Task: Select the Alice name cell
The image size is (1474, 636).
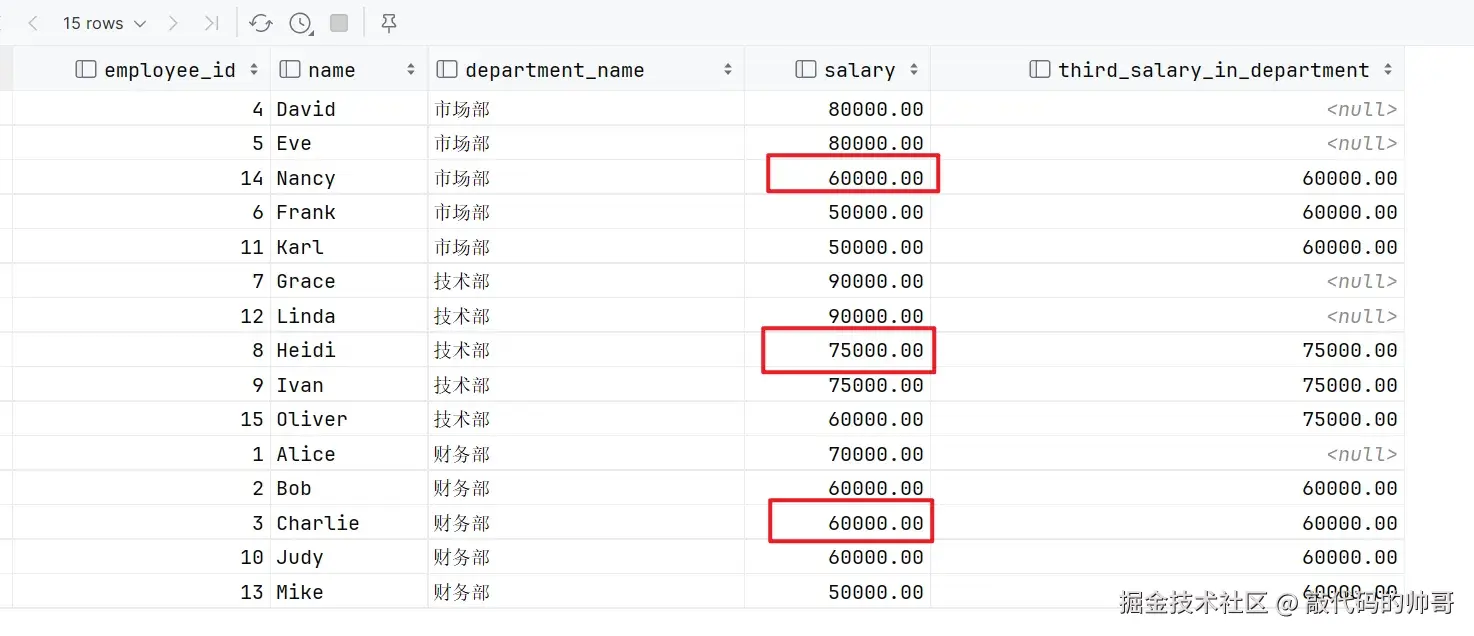Action: click(349, 454)
